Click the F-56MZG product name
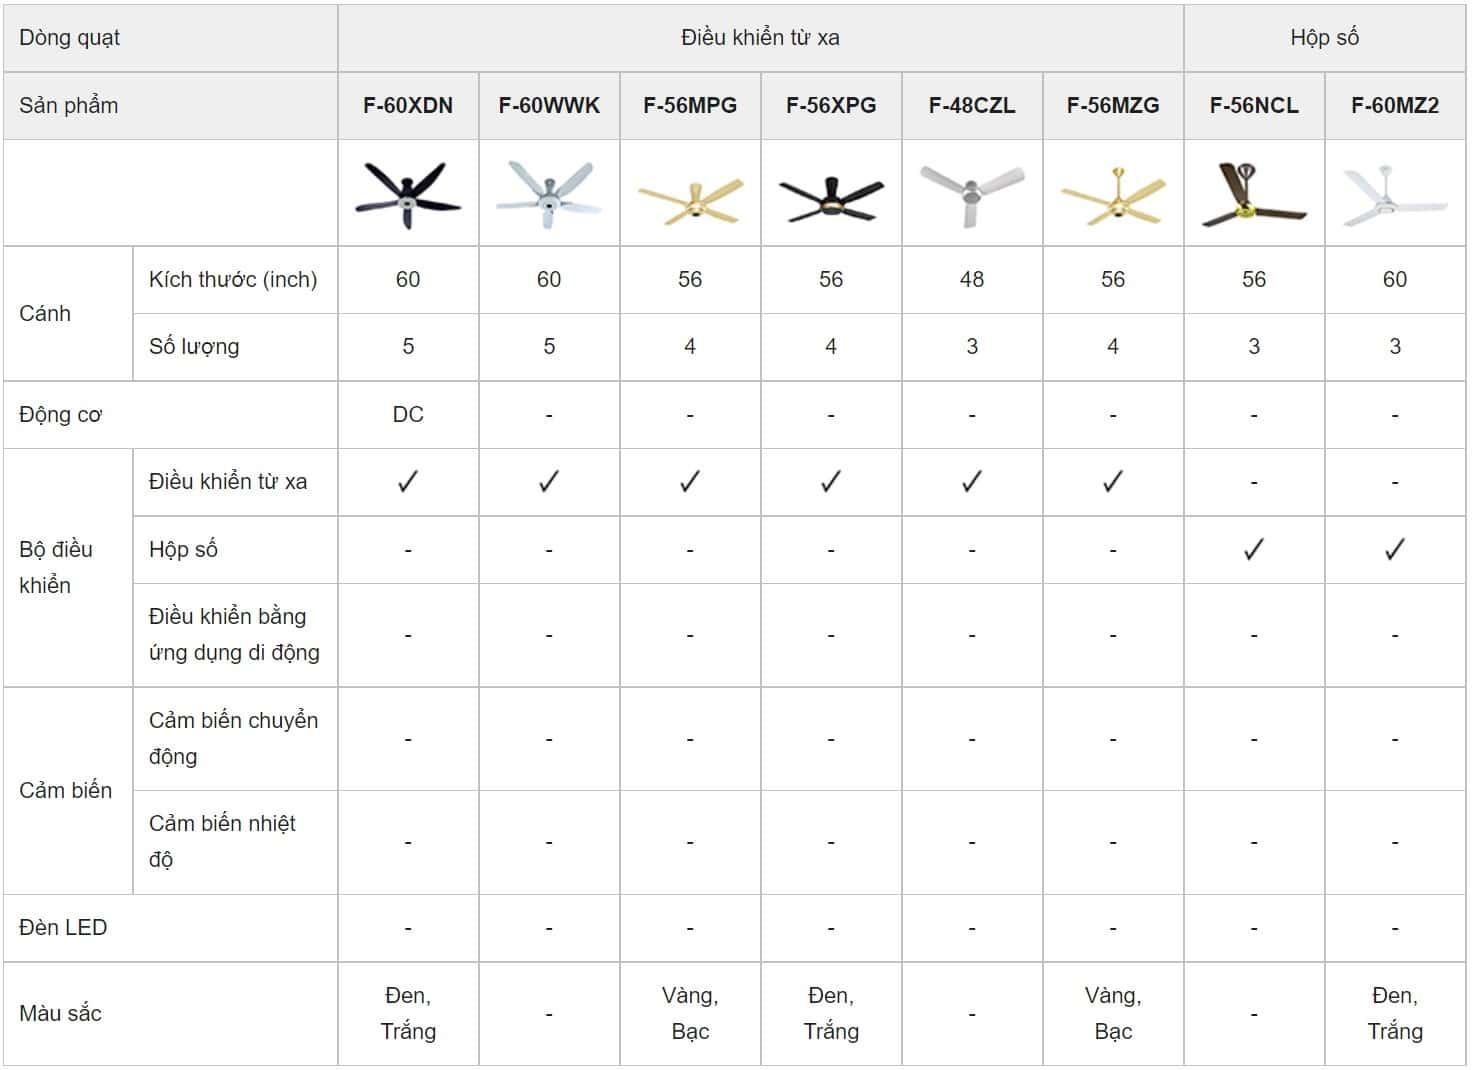The image size is (1472, 1070). (1113, 105)
